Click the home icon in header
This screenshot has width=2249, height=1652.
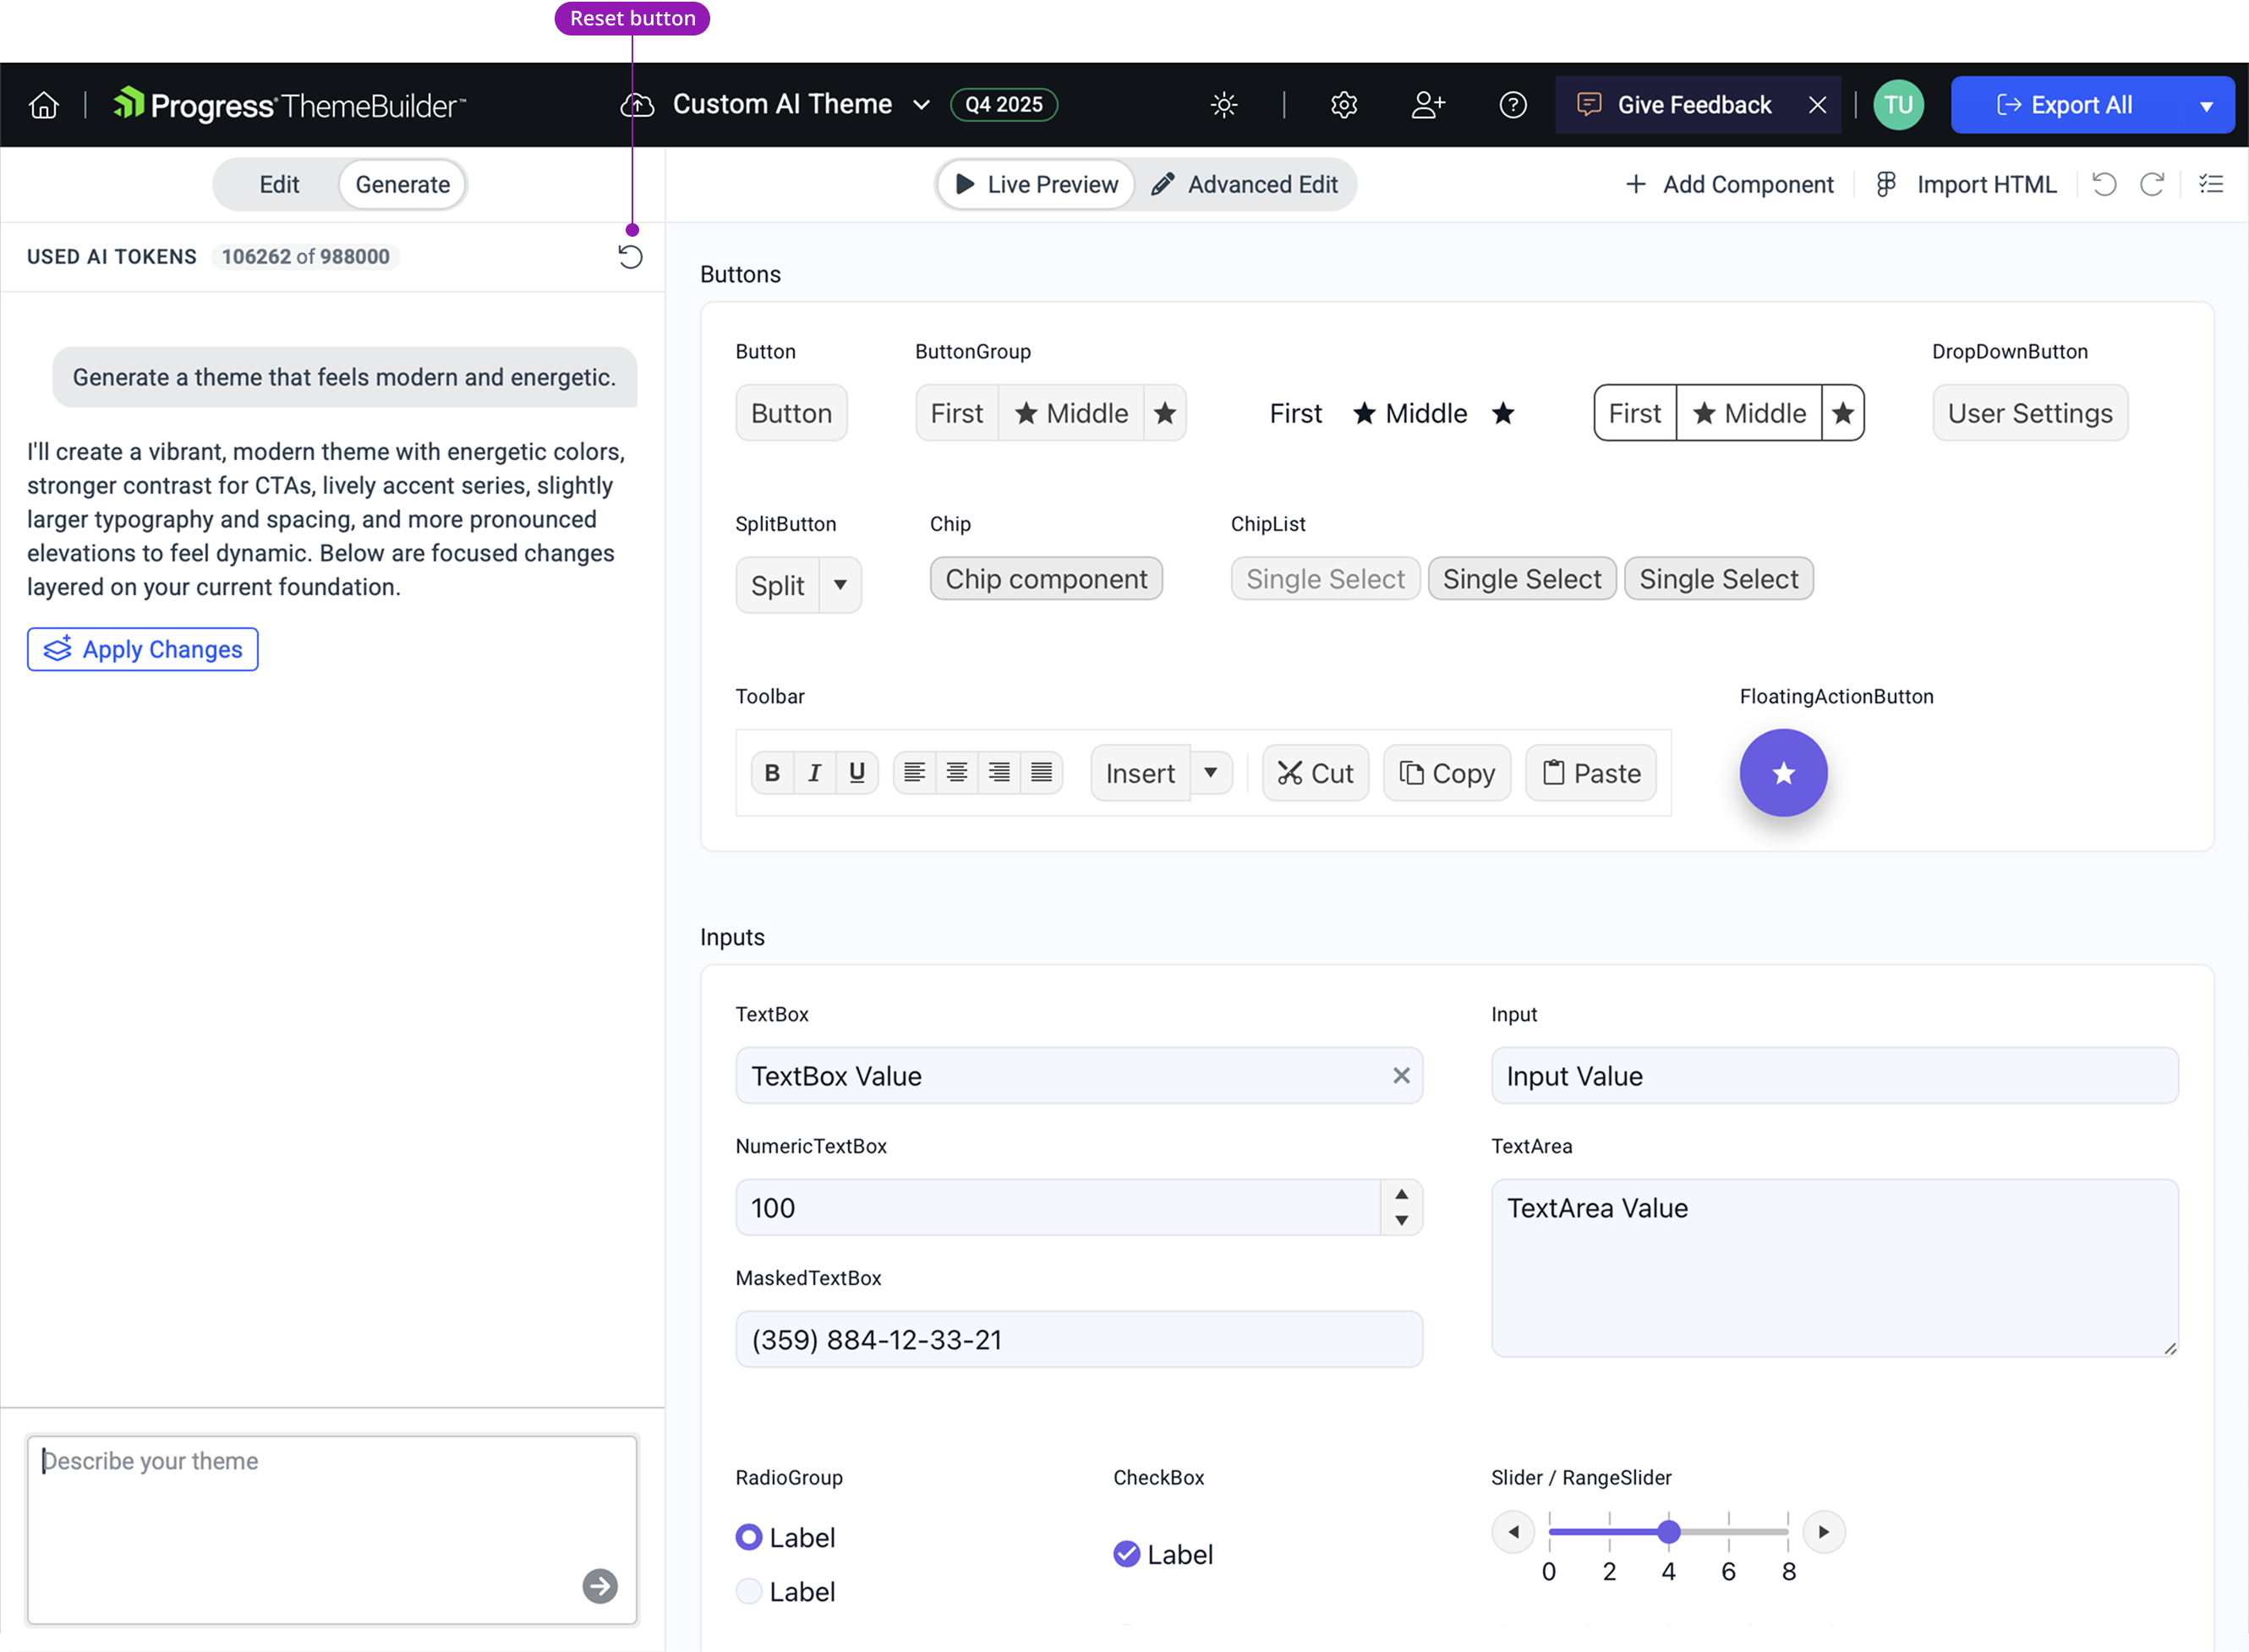click(x=44, y=105)
